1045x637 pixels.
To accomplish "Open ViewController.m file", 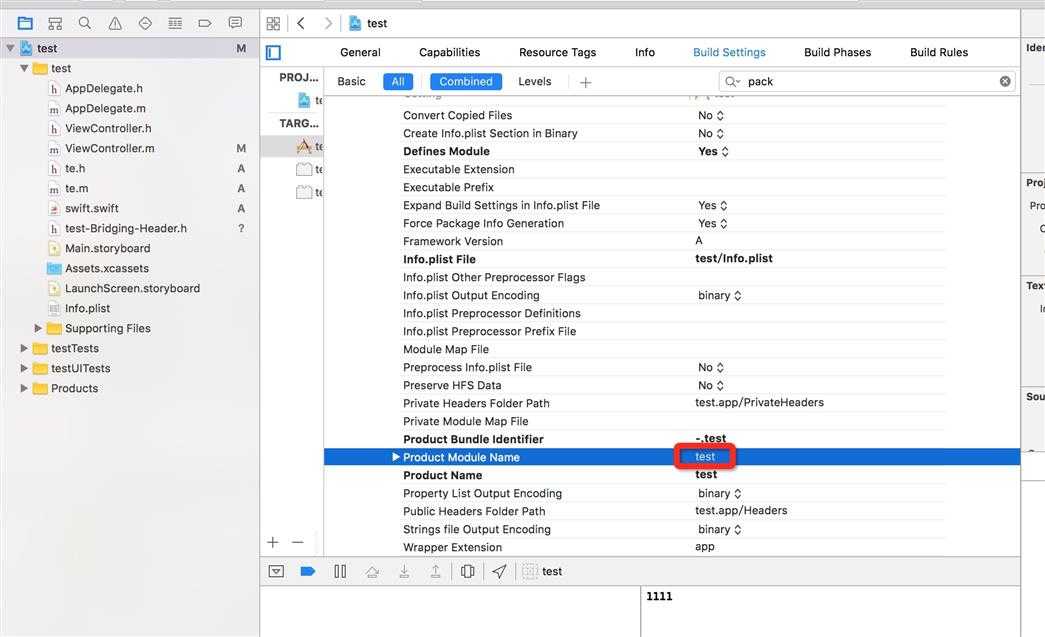I will point(109,148).
